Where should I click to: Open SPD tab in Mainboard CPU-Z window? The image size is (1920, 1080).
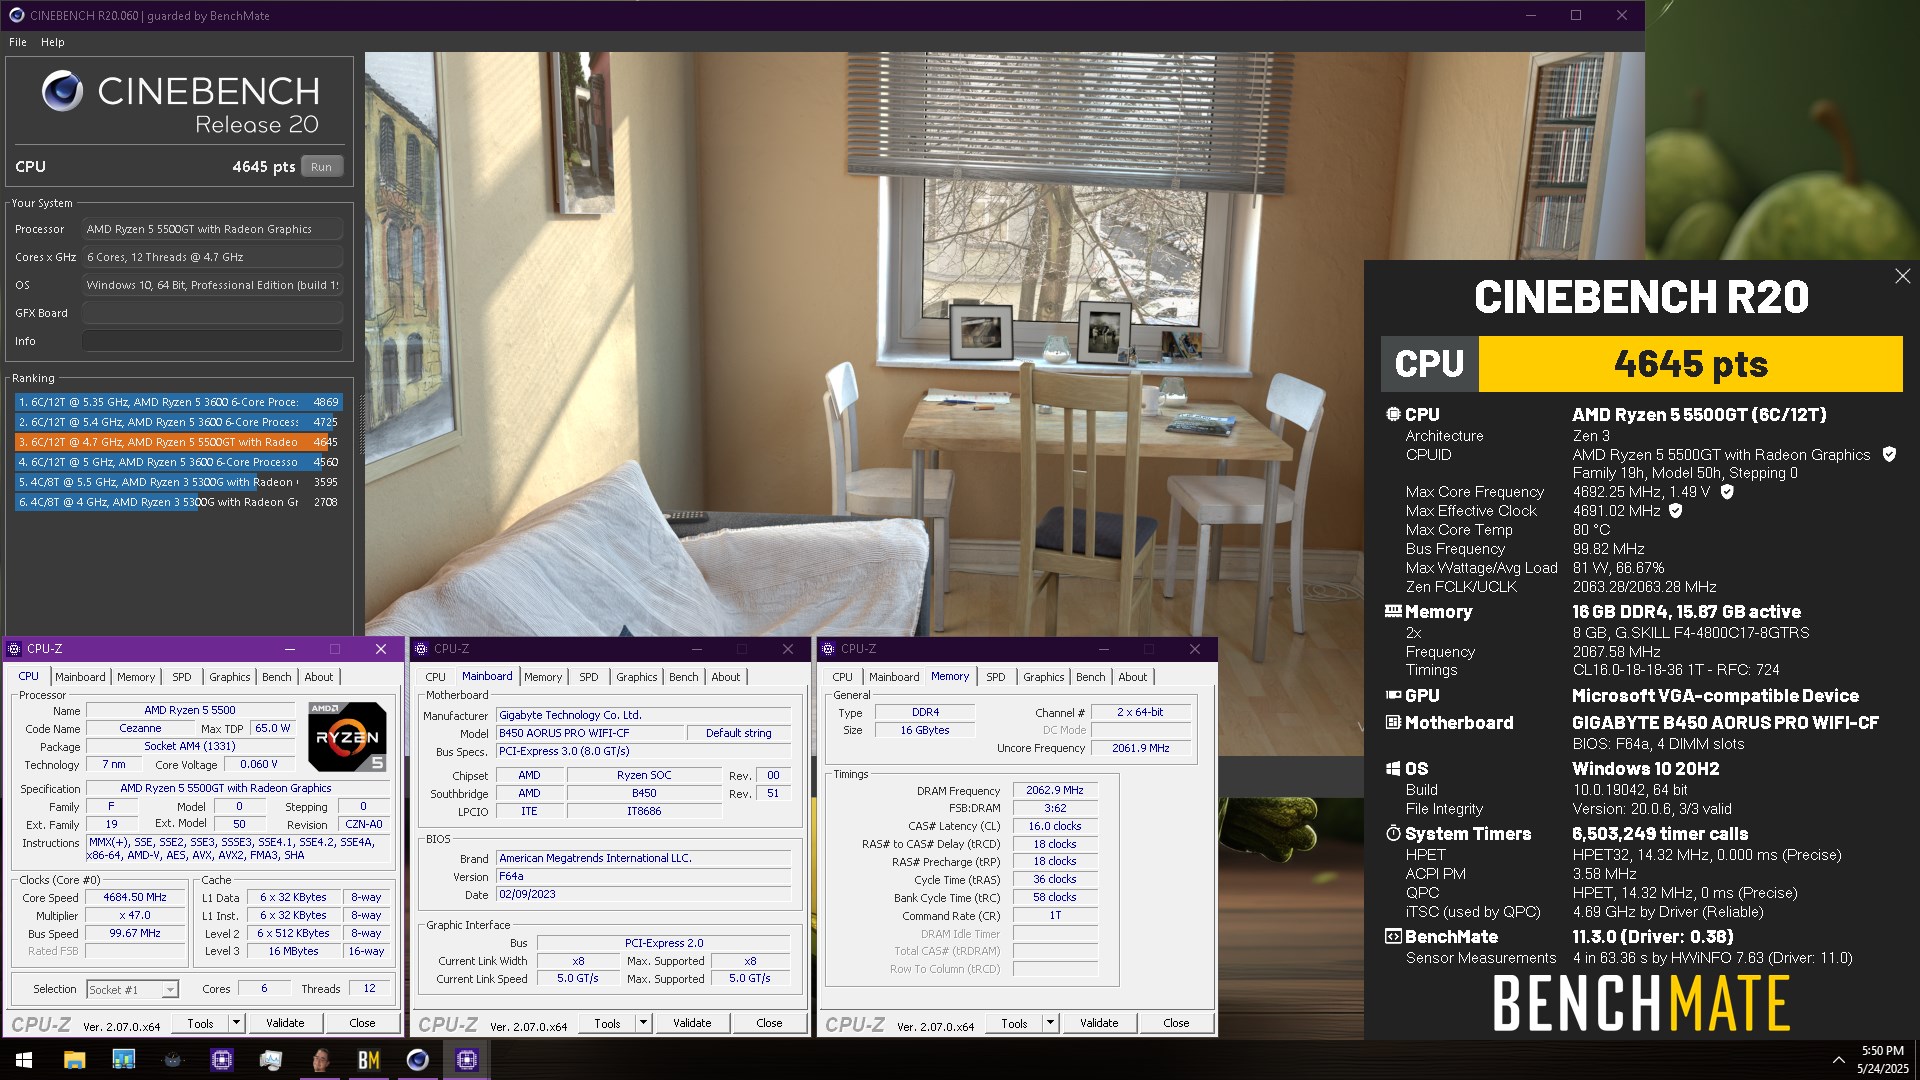589,677
